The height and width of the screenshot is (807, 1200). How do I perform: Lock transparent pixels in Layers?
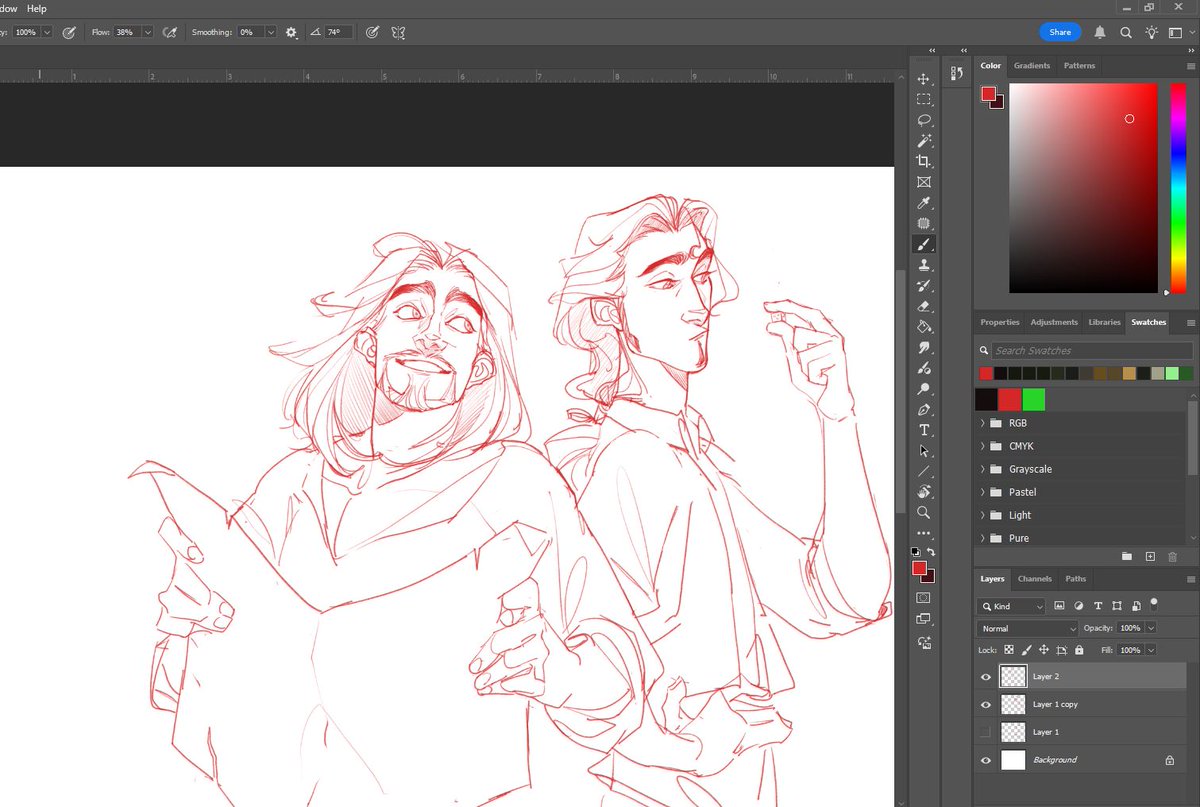[x=1009, y=650]
